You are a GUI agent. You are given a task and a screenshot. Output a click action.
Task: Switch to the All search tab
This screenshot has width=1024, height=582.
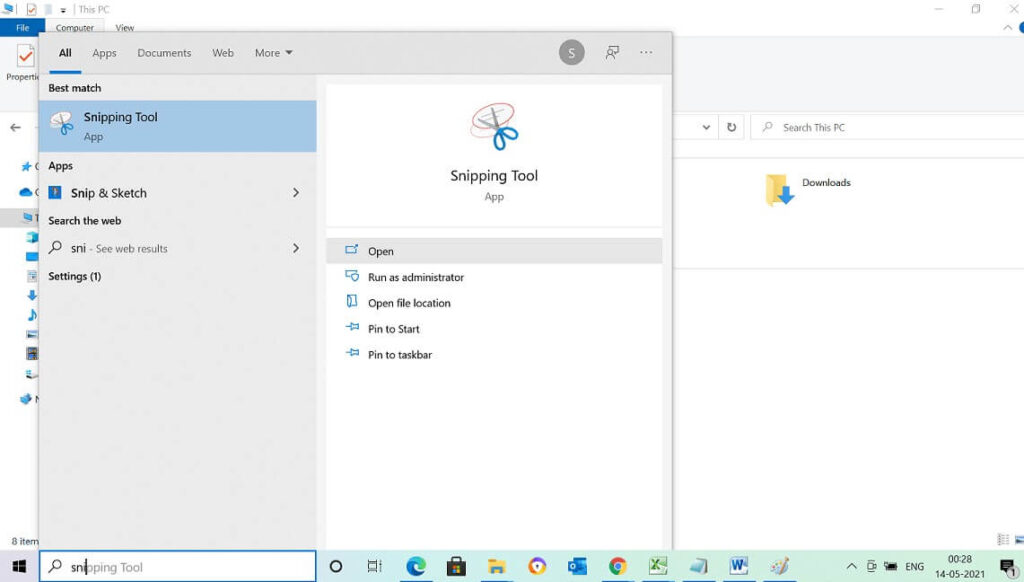click(x=65, y=53)
